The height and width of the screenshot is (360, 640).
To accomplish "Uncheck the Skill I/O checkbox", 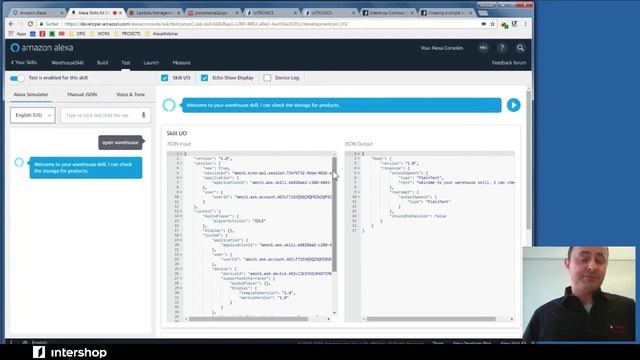I will pos(164,78).
